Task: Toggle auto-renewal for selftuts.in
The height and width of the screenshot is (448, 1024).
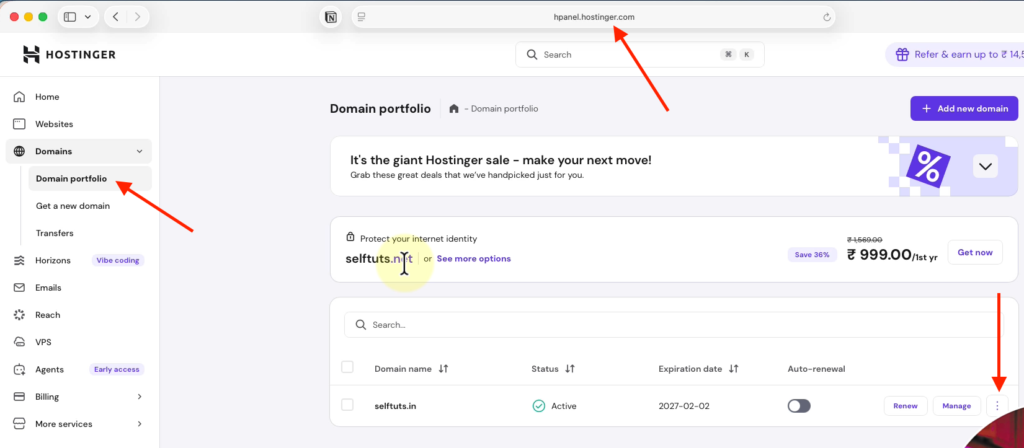Action: tap(799, 405)
